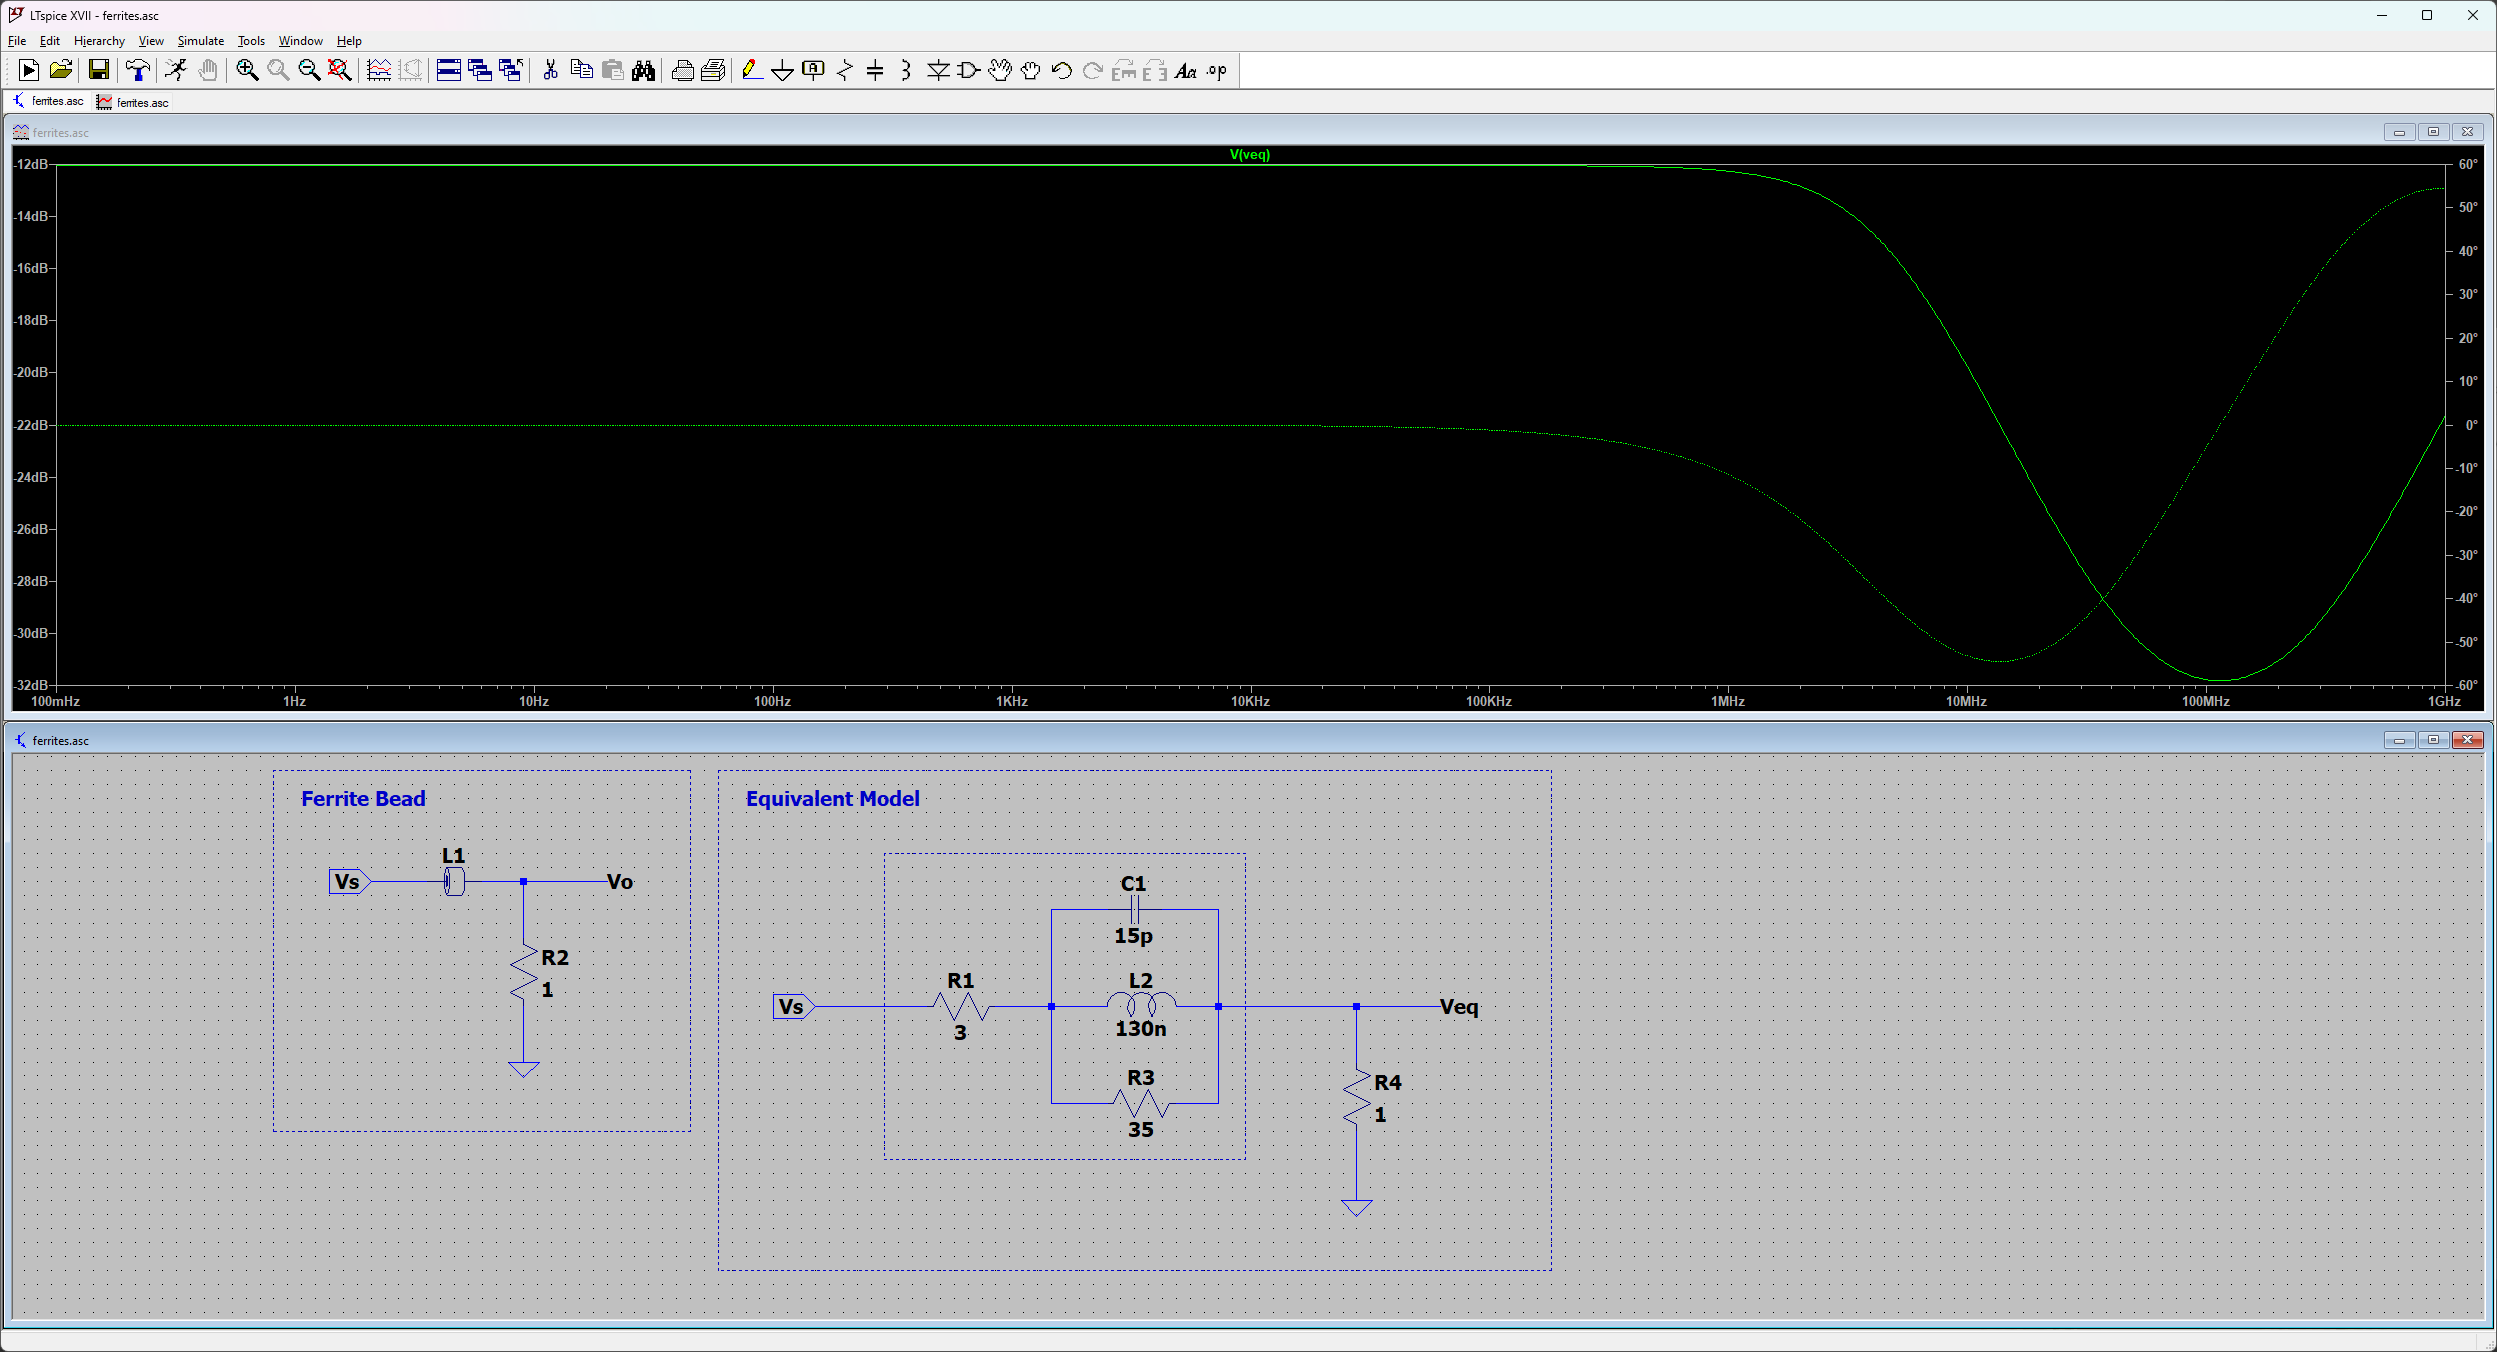The image size is (2497, 1352).
Task: Click the Close All Windows icon
Action: pyautogui.click(x=511, y=70)
